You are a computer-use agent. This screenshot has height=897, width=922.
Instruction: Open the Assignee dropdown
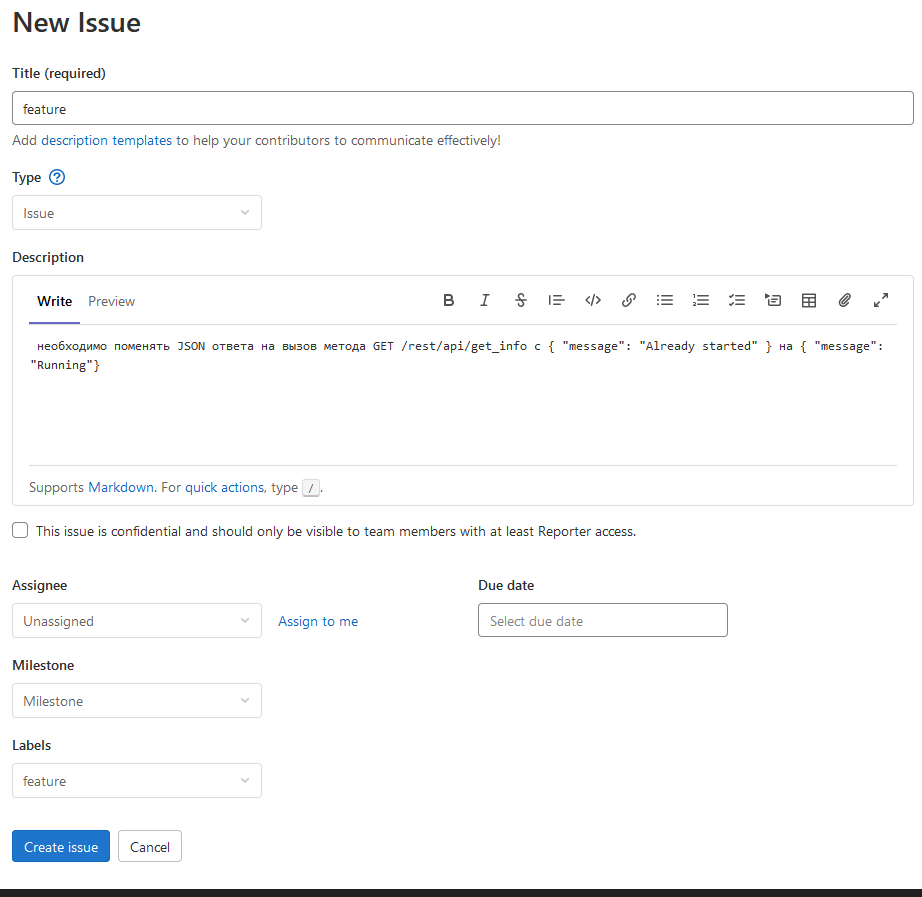coord(136,620)
